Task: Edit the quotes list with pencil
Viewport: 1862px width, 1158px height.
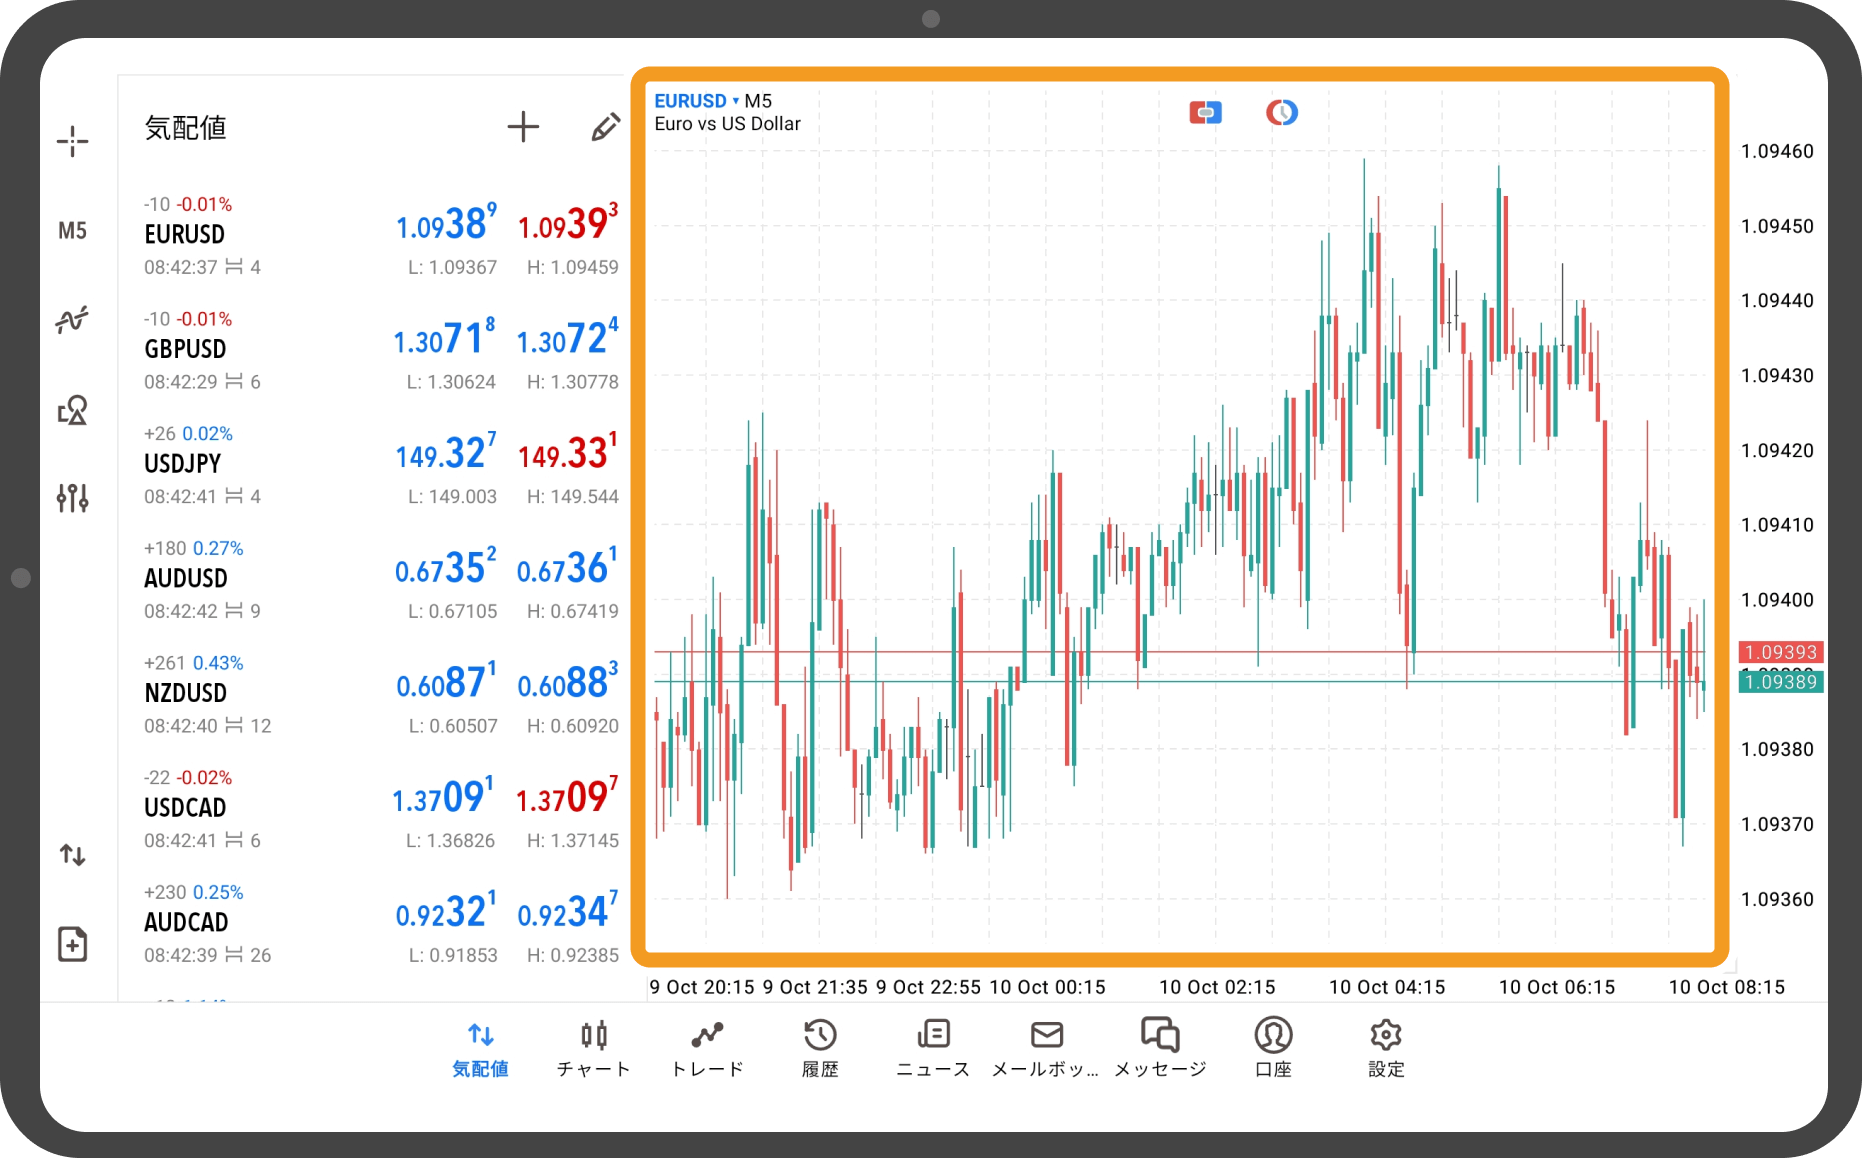Action: click(x=605, y=127)
